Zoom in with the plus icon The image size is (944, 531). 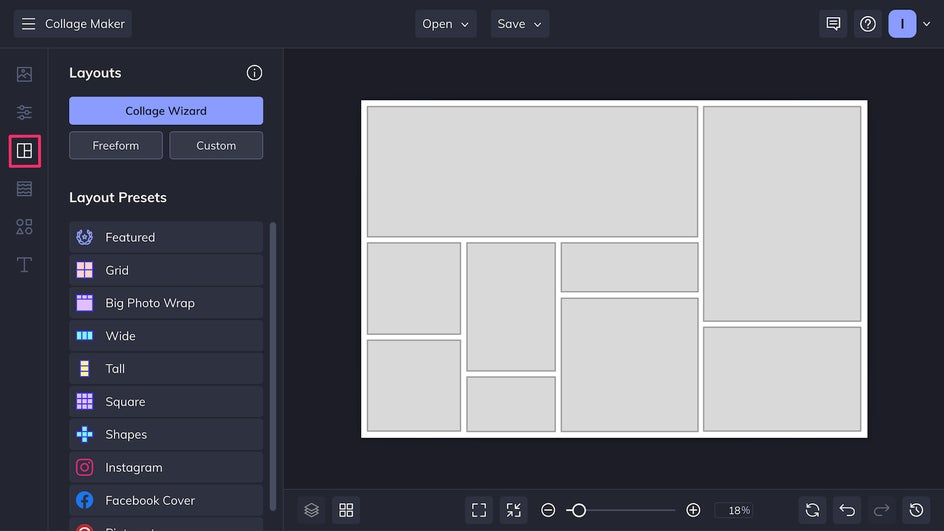coord(693,510)
